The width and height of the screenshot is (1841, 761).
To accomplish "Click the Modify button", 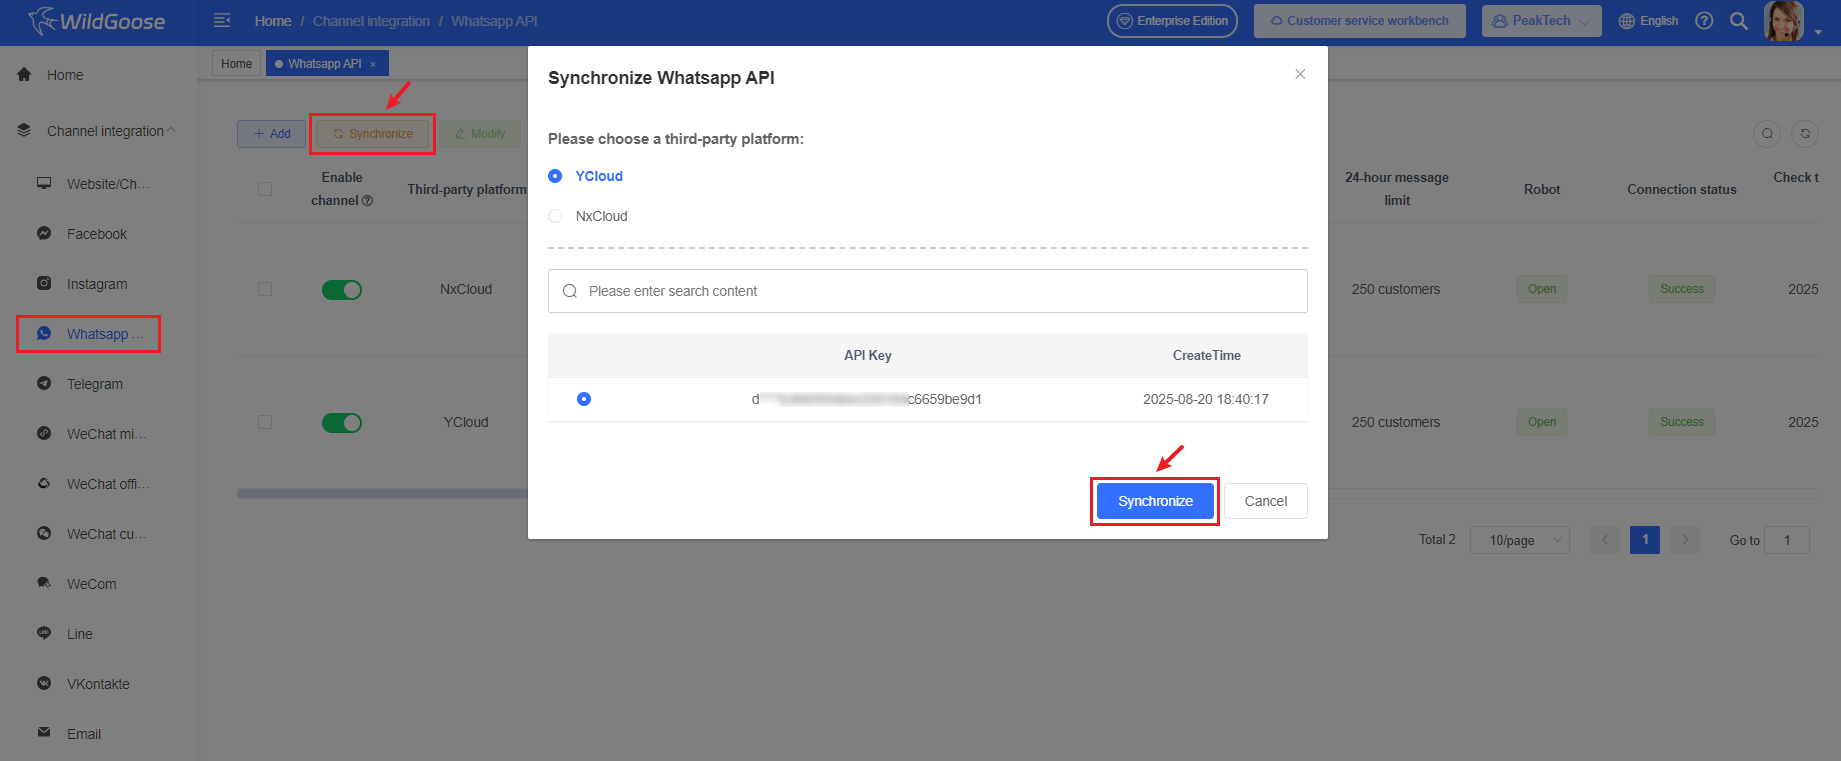I will click(480, 134).
